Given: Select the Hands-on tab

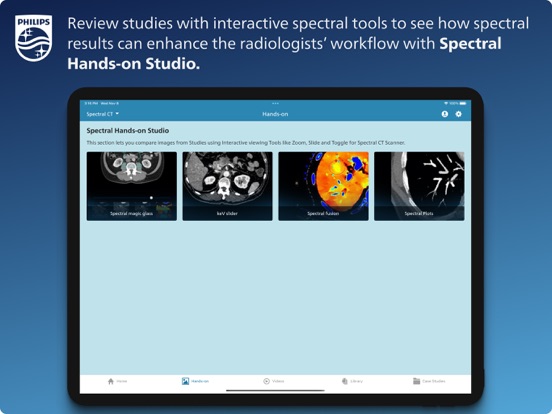Looking at the screenshot, I should [x=195, y=381].
